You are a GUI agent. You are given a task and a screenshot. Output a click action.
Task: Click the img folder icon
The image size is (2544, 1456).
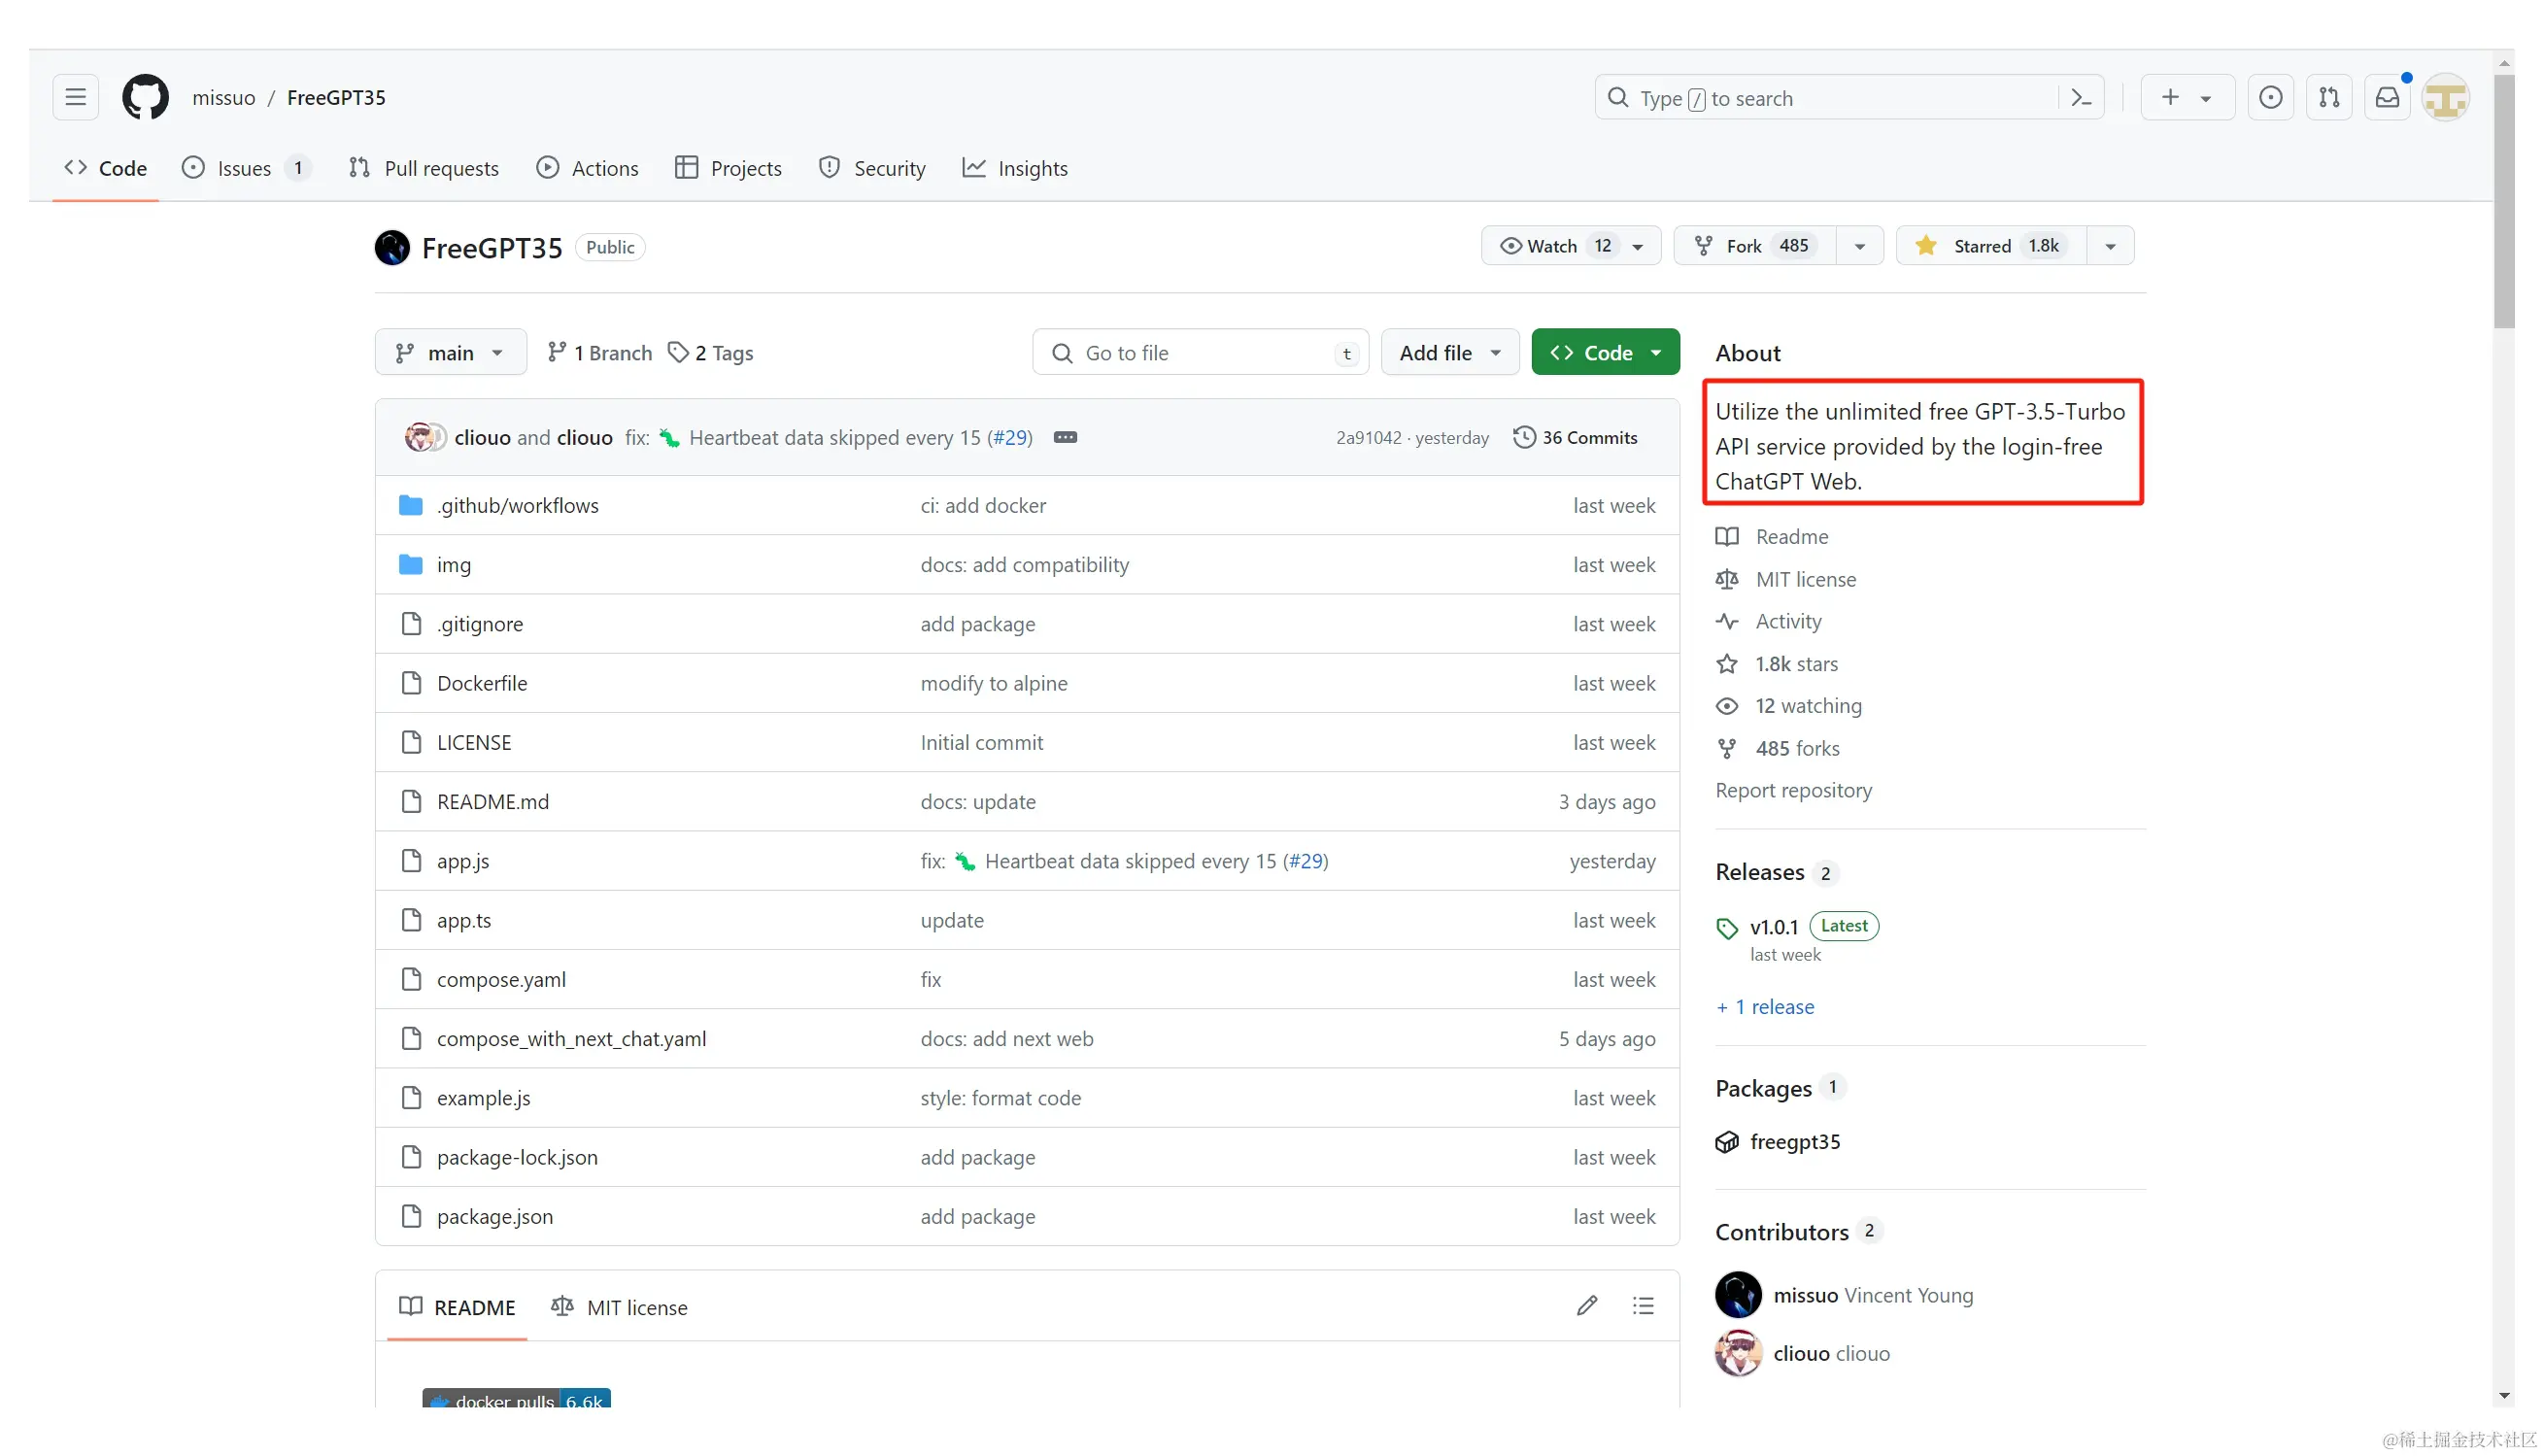pyautogui.click(x=411, y=564)
